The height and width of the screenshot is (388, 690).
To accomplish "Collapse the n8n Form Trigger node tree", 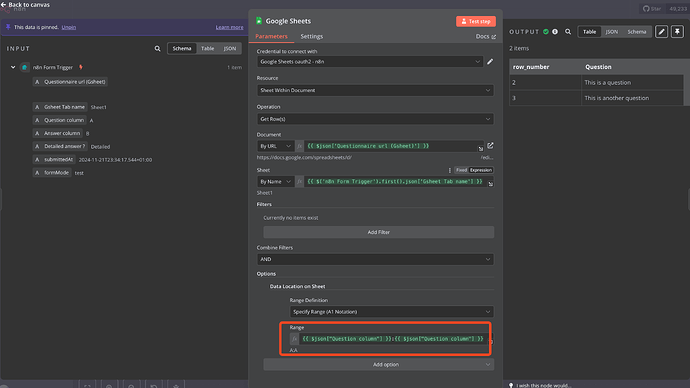I will coord(13,67).
